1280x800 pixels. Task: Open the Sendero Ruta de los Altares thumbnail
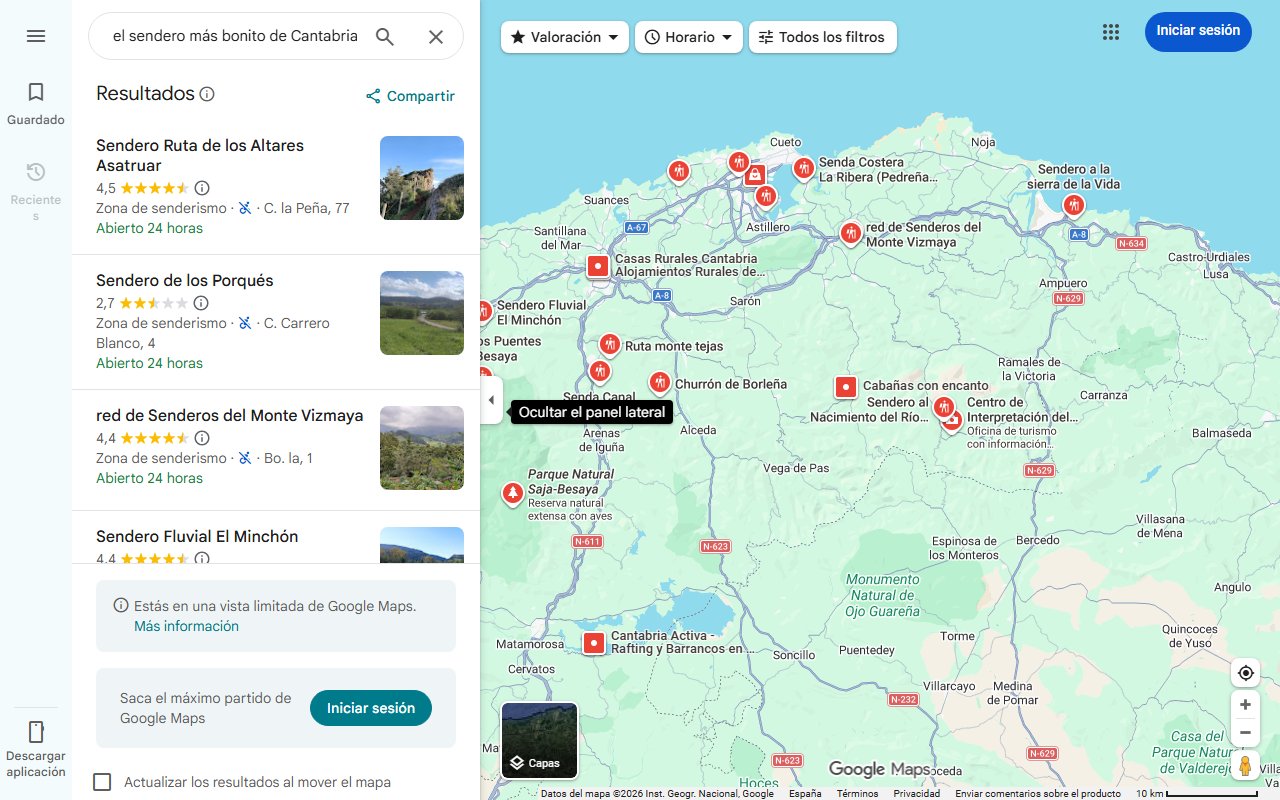pyautogui.click(x=421, y=178)
